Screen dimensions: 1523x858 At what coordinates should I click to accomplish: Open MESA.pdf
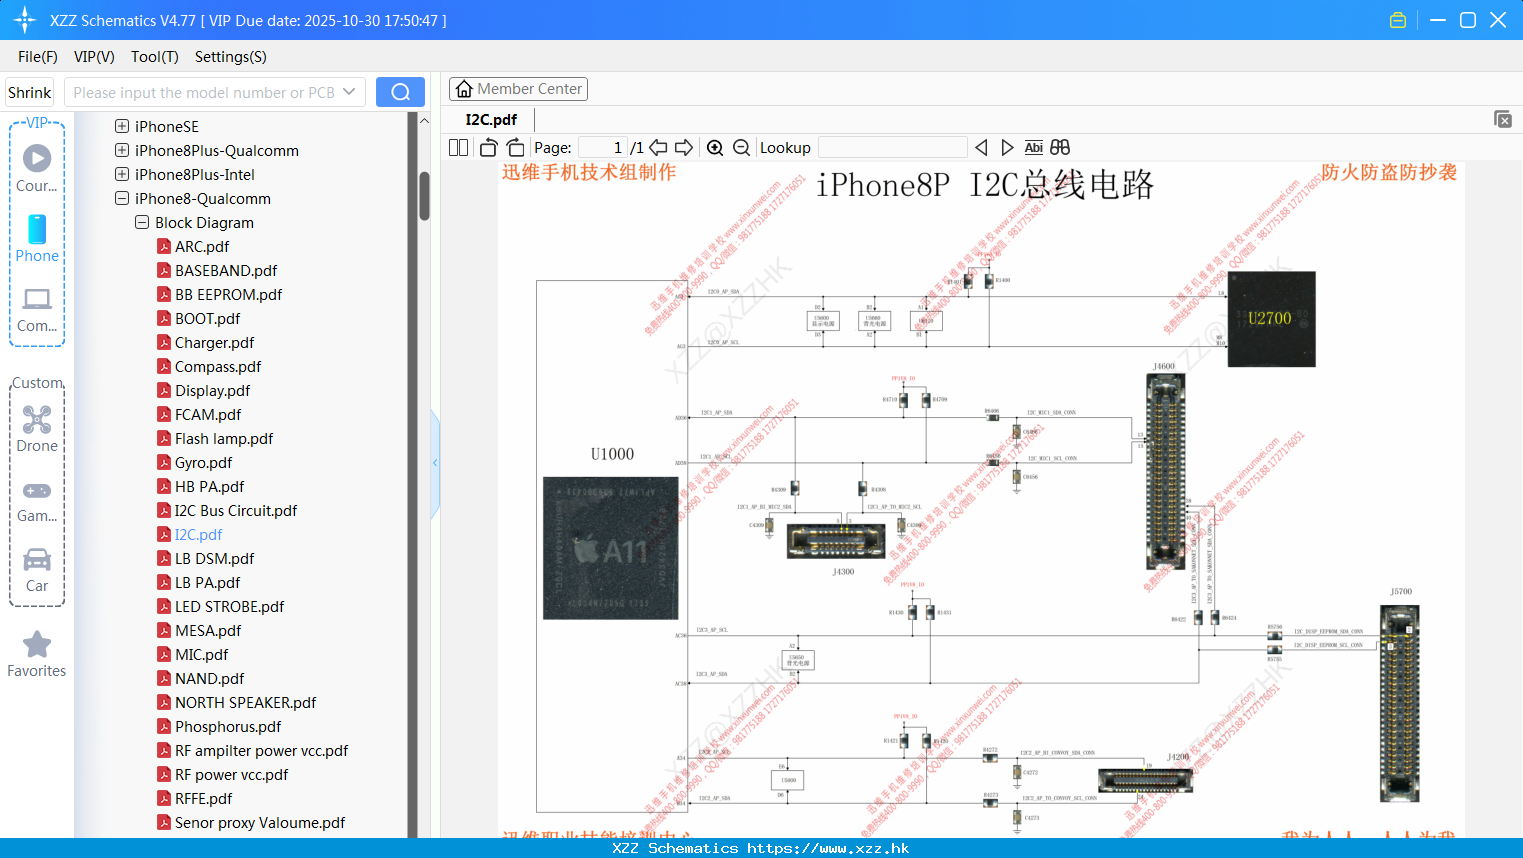point(208,630)
